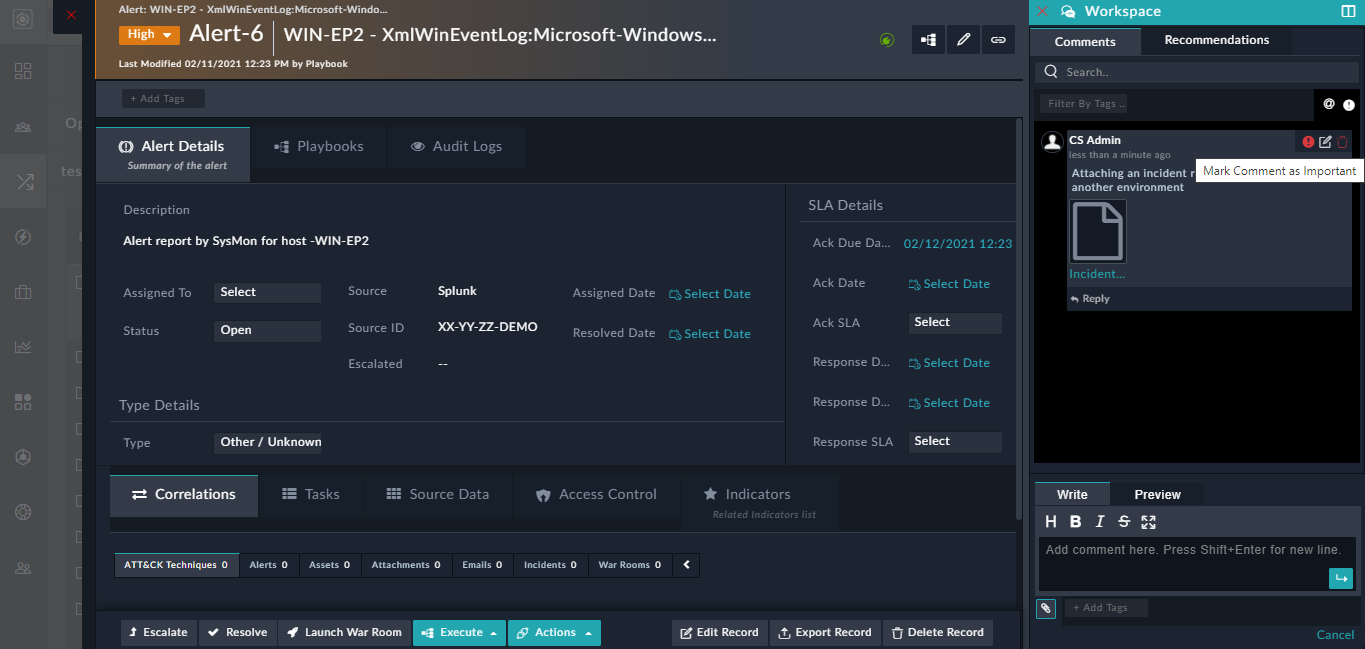Viewport: 1365px width, 649px height.
Task: Attach a file using the paperclip icon
Action: 1046,607
